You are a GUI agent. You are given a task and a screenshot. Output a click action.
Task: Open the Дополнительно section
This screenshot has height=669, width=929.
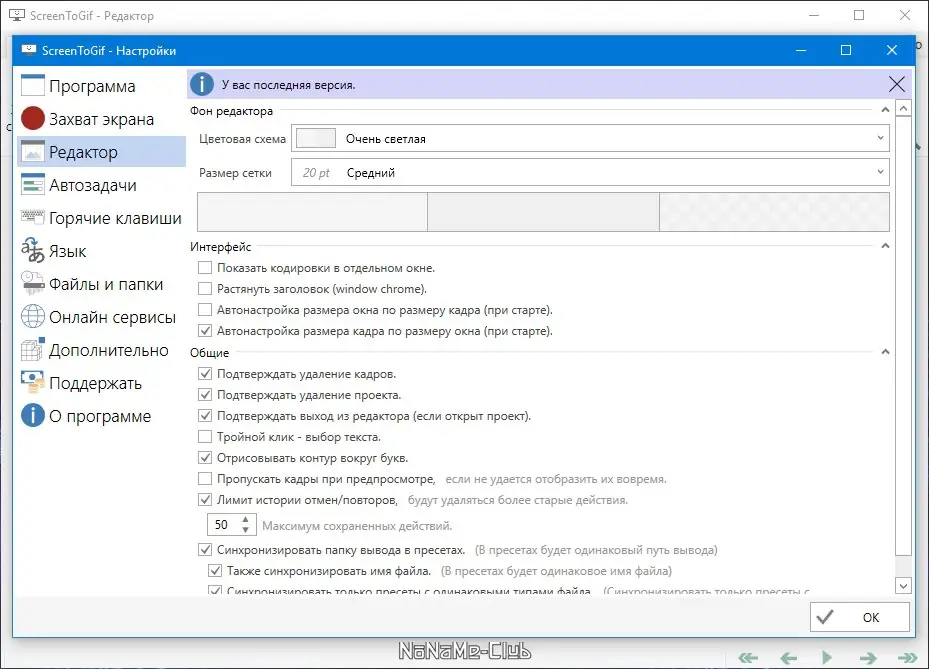101,351
